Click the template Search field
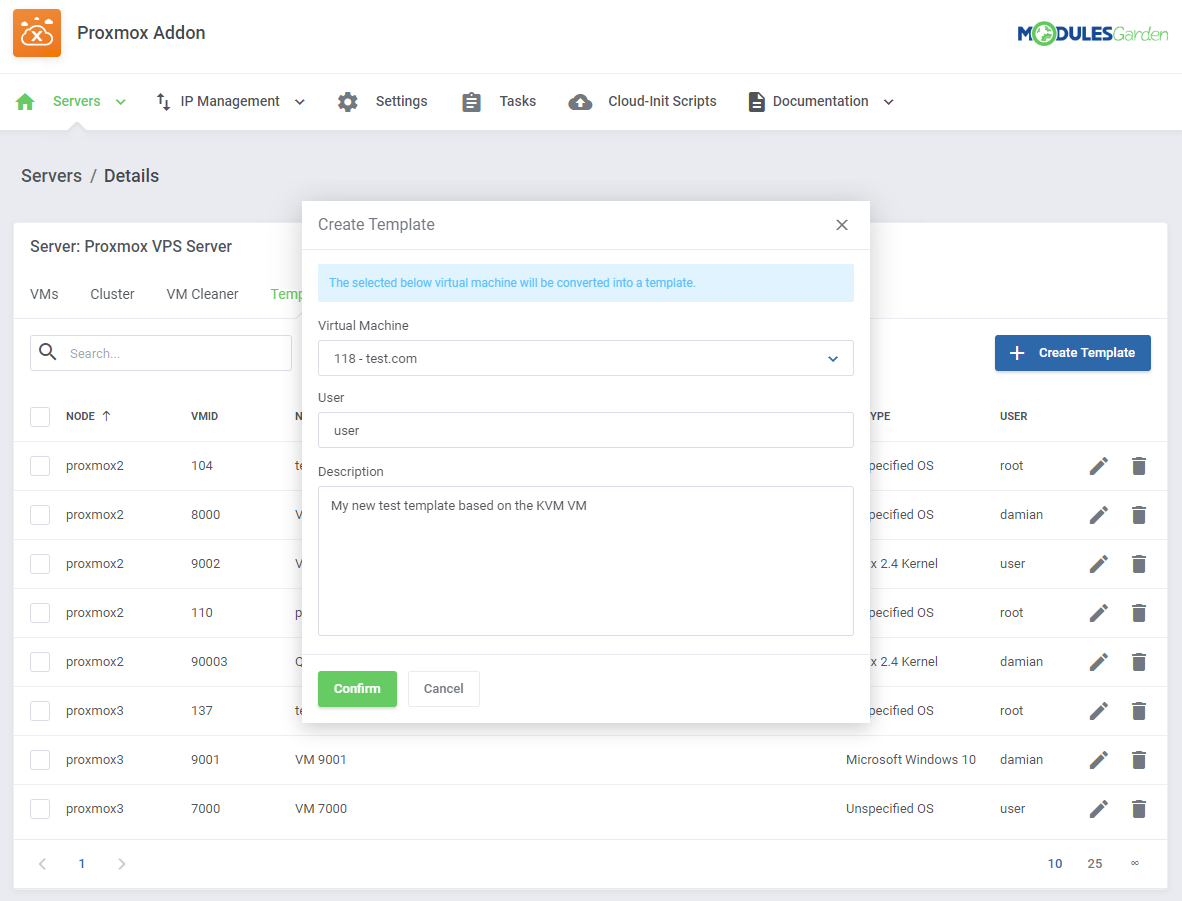Screen dimensions: 1182x901 point(161,353)
